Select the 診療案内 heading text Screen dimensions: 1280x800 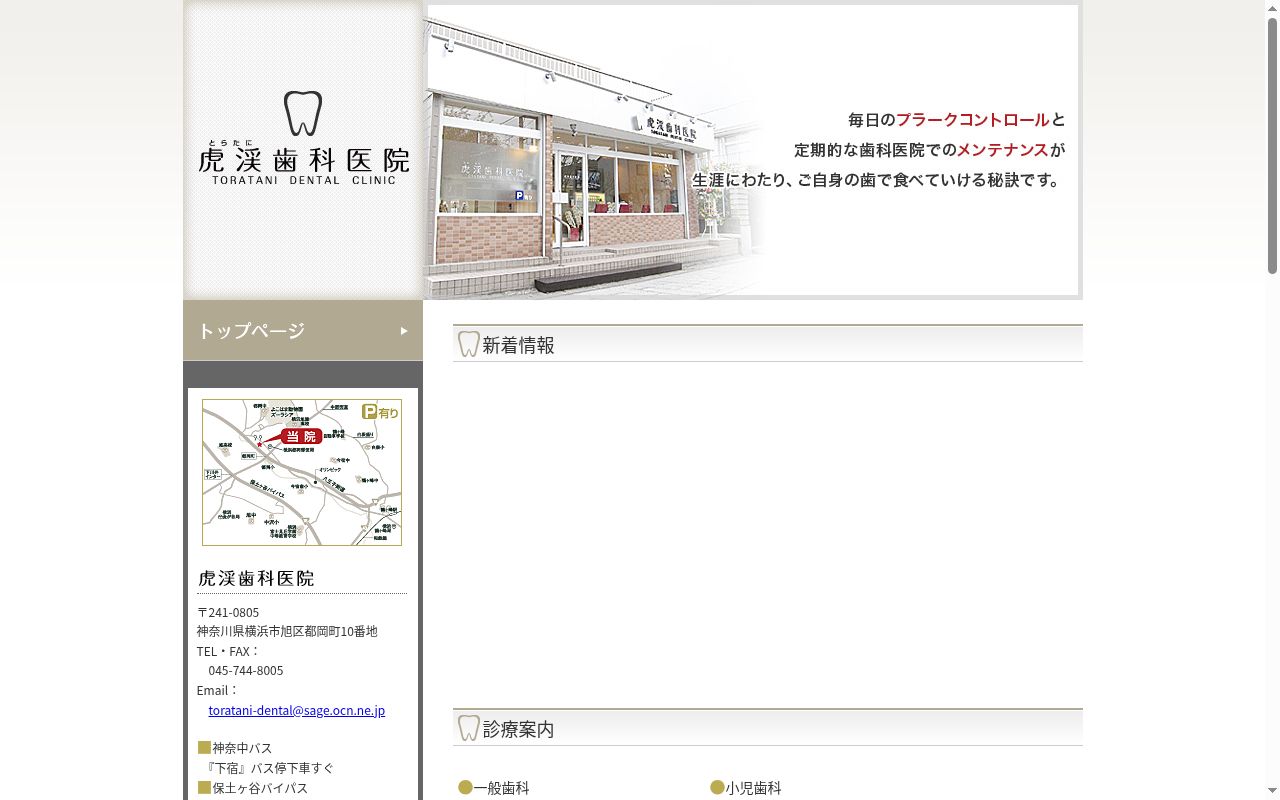pos(518,729)
